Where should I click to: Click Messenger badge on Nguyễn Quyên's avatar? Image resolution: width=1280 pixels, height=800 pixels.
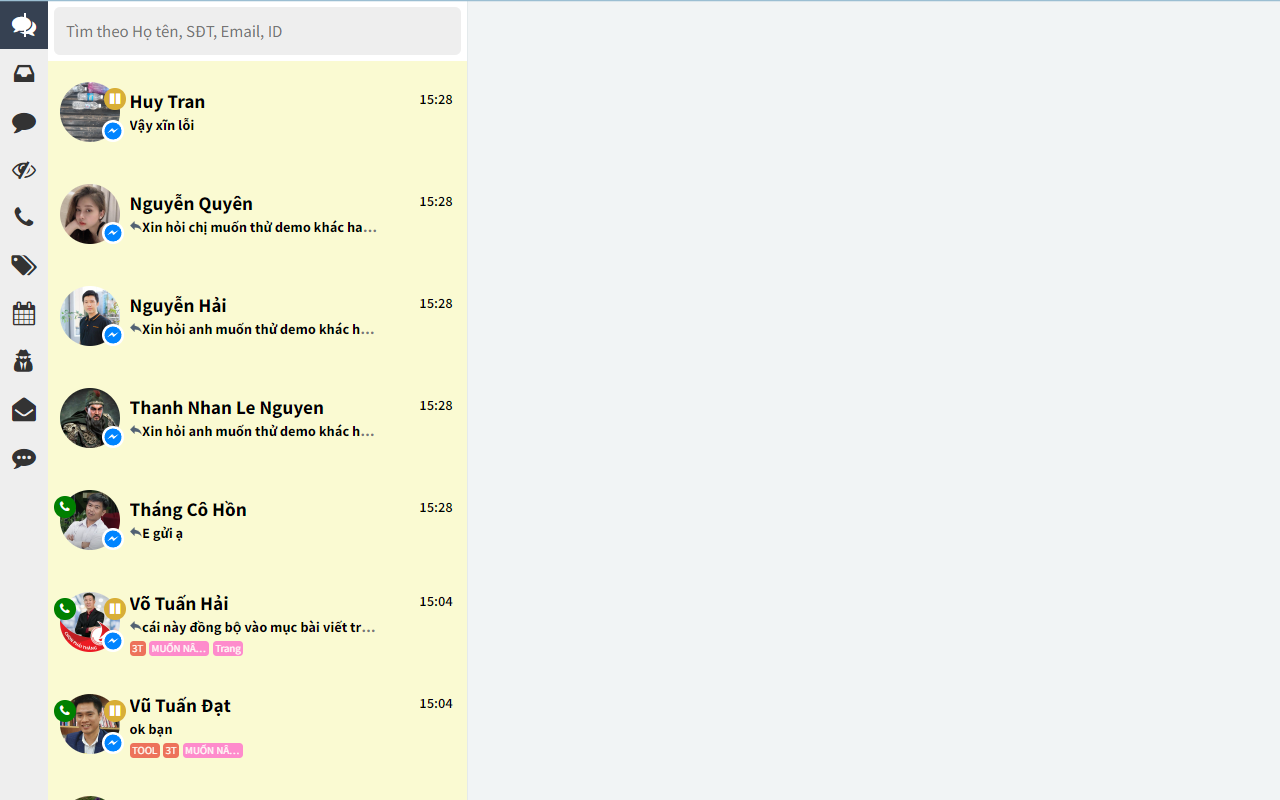113,233
